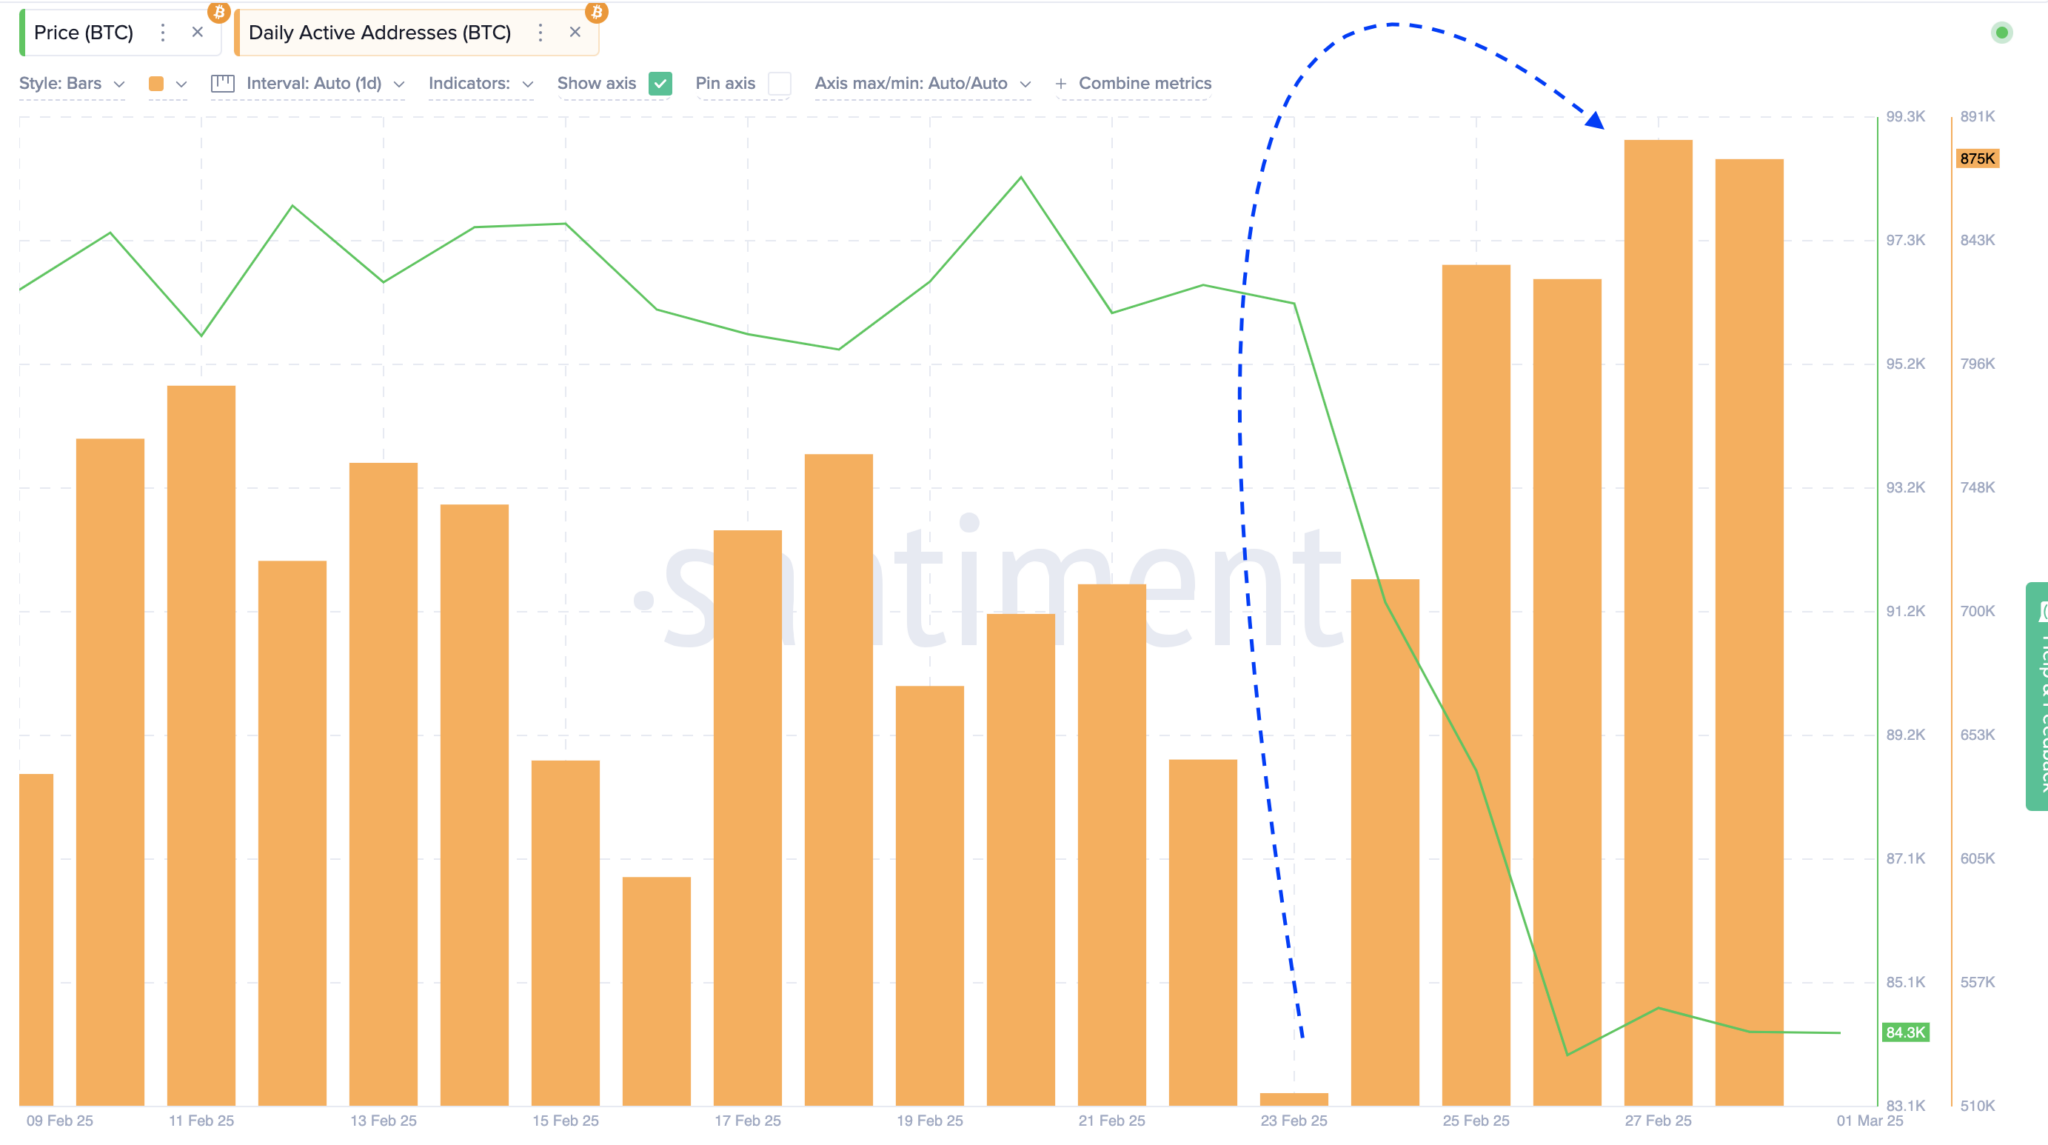
Task: Remove the Daily Active Addresses metric
Action: pos(575,31)
